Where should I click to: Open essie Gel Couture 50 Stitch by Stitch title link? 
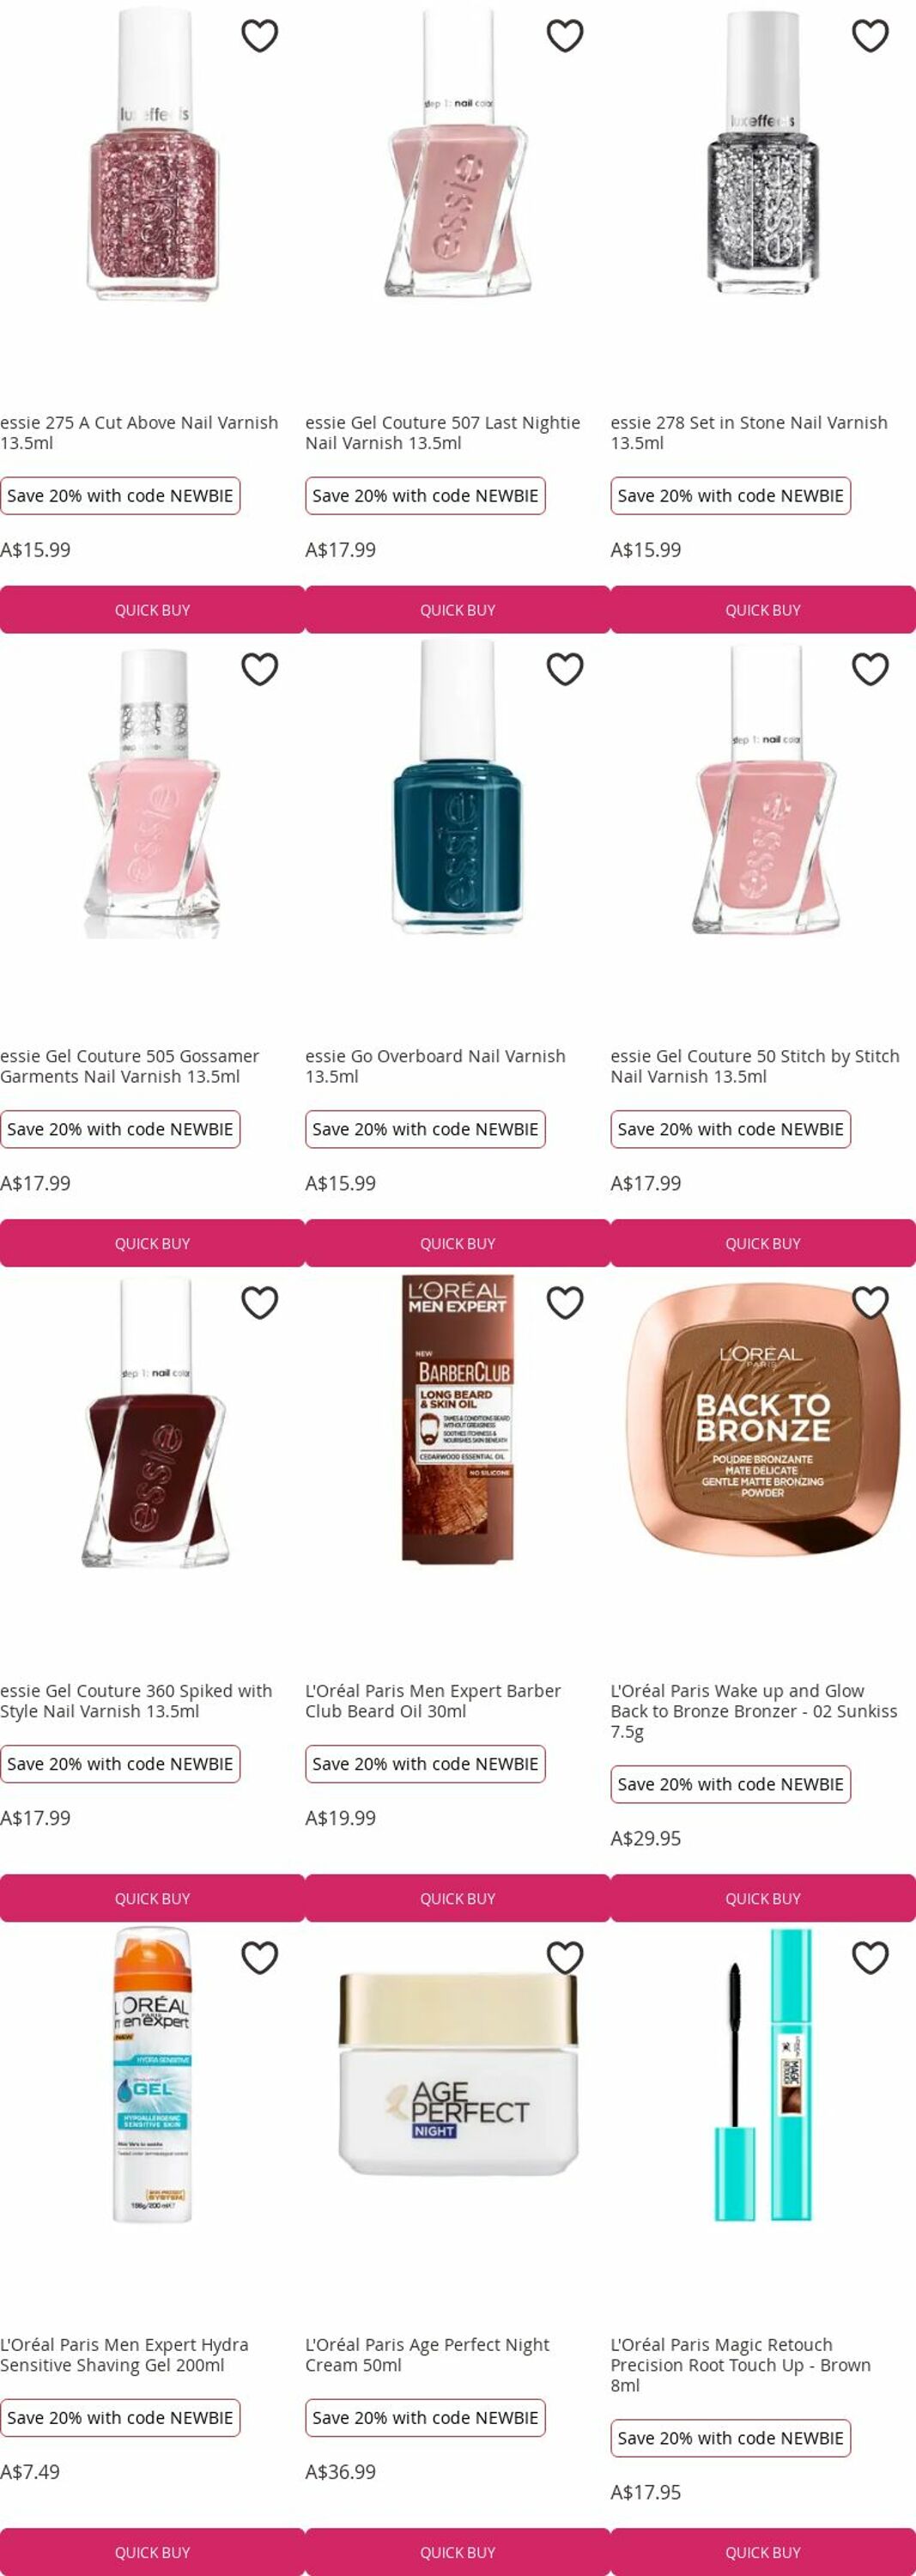pyautogui.click(x=755, y=1066)
